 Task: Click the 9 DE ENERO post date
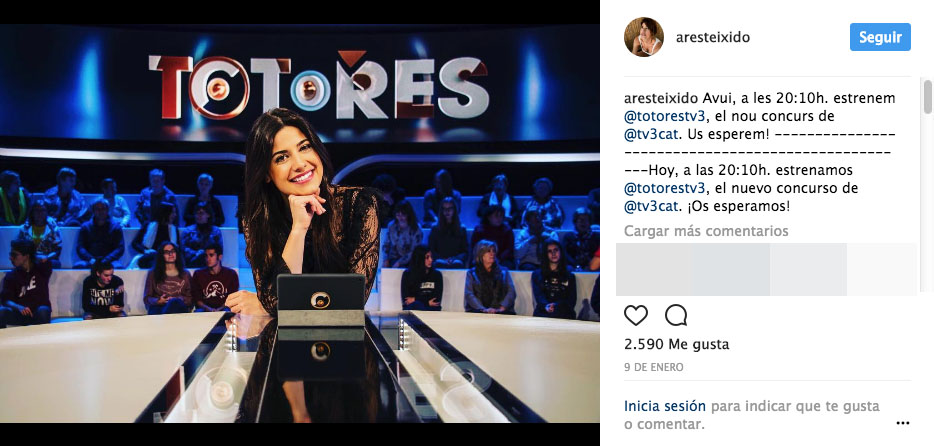(653, 367)
